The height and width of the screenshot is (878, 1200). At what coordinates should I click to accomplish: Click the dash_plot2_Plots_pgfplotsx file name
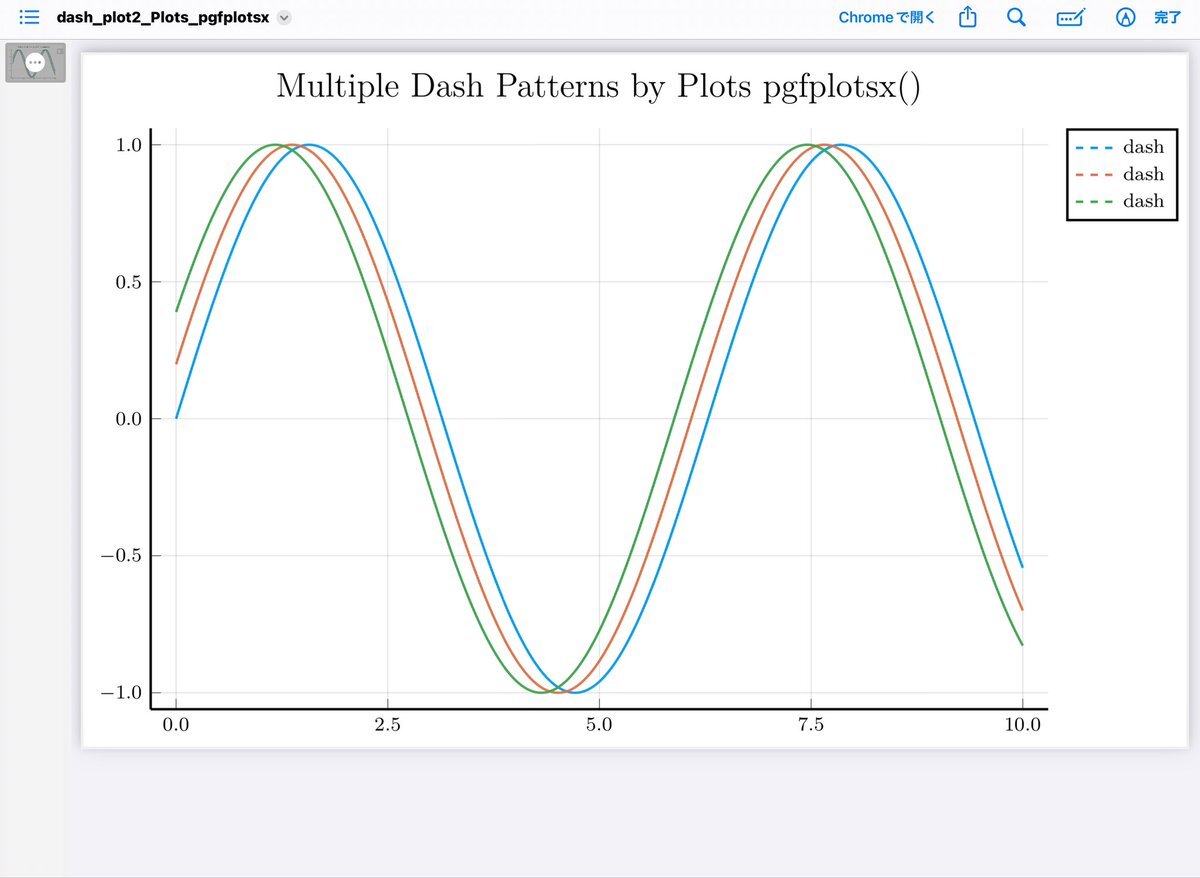pyautogui.click(x=162, y=18)
